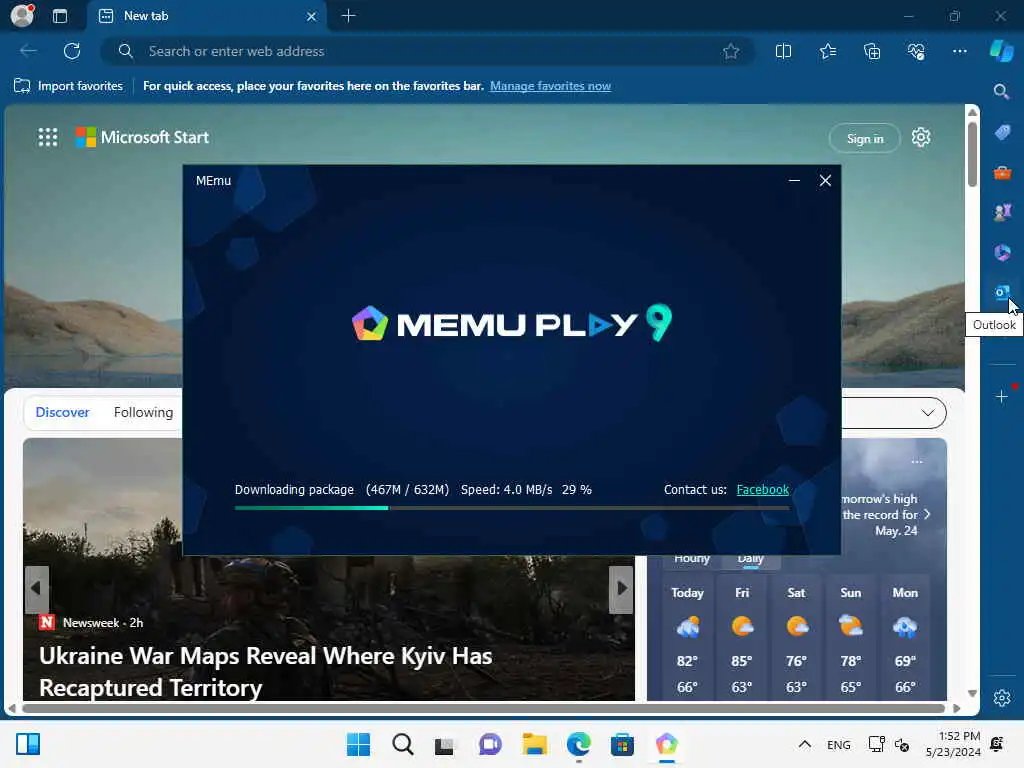This screenshot has width=1024, height=768.
Task: Open Edge Settings and more menu
Action: click(x=959, y=51)
